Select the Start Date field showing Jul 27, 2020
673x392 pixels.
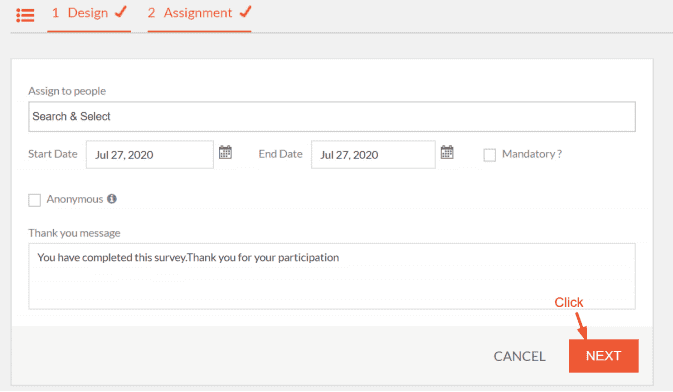150,155
